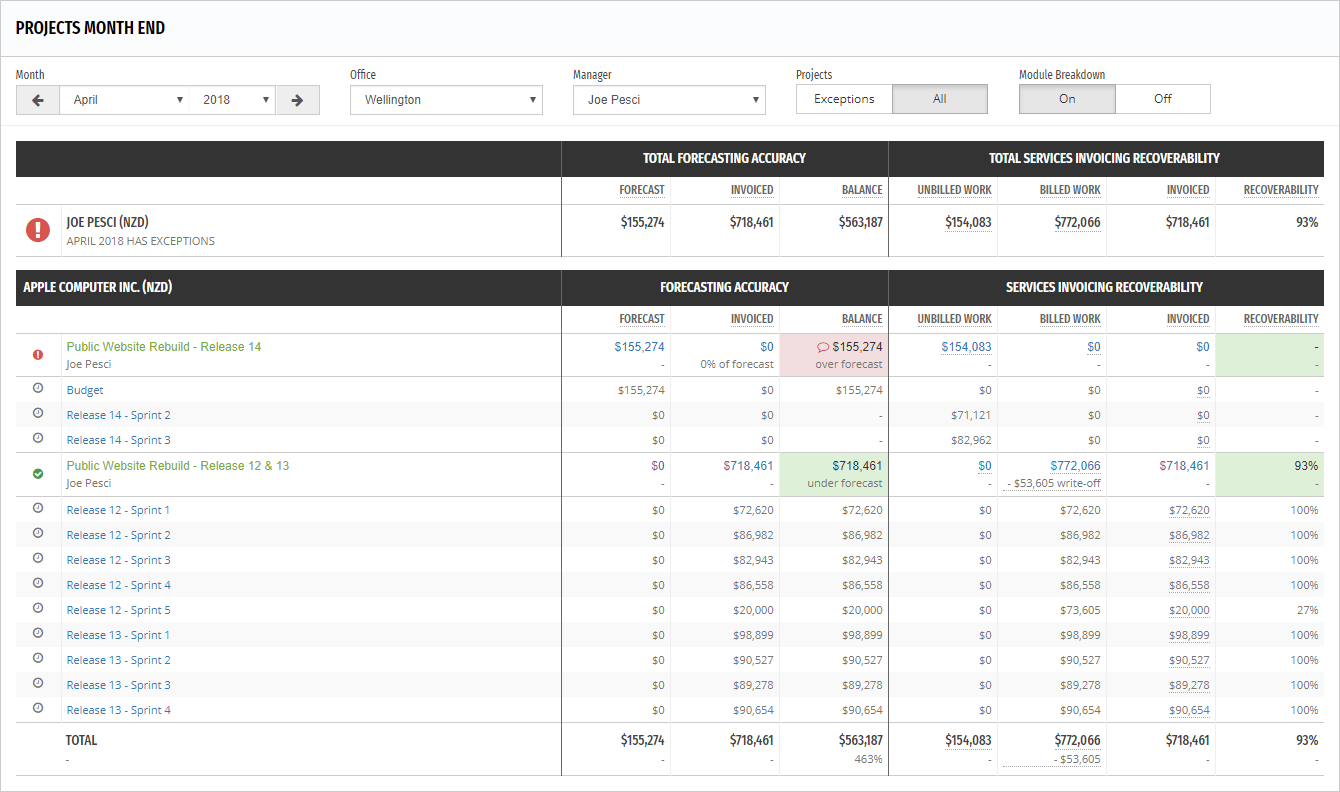This screenshot has width=1340, height=792.
Task: Show All projects
Action: point(939,99)
